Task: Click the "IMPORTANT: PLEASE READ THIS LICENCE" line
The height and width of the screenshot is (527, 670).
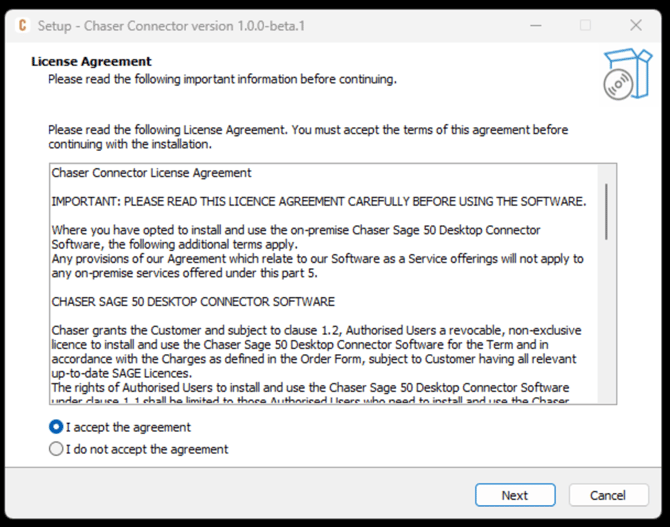Action: tap(318, 201)
